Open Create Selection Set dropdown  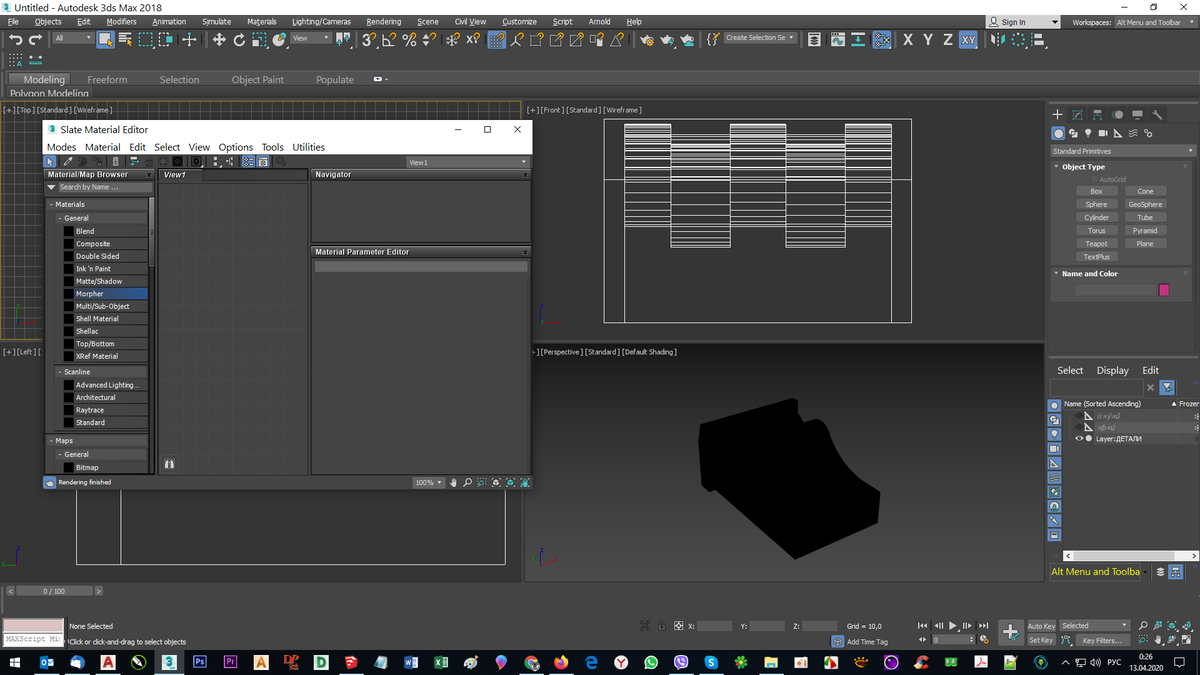760,38
